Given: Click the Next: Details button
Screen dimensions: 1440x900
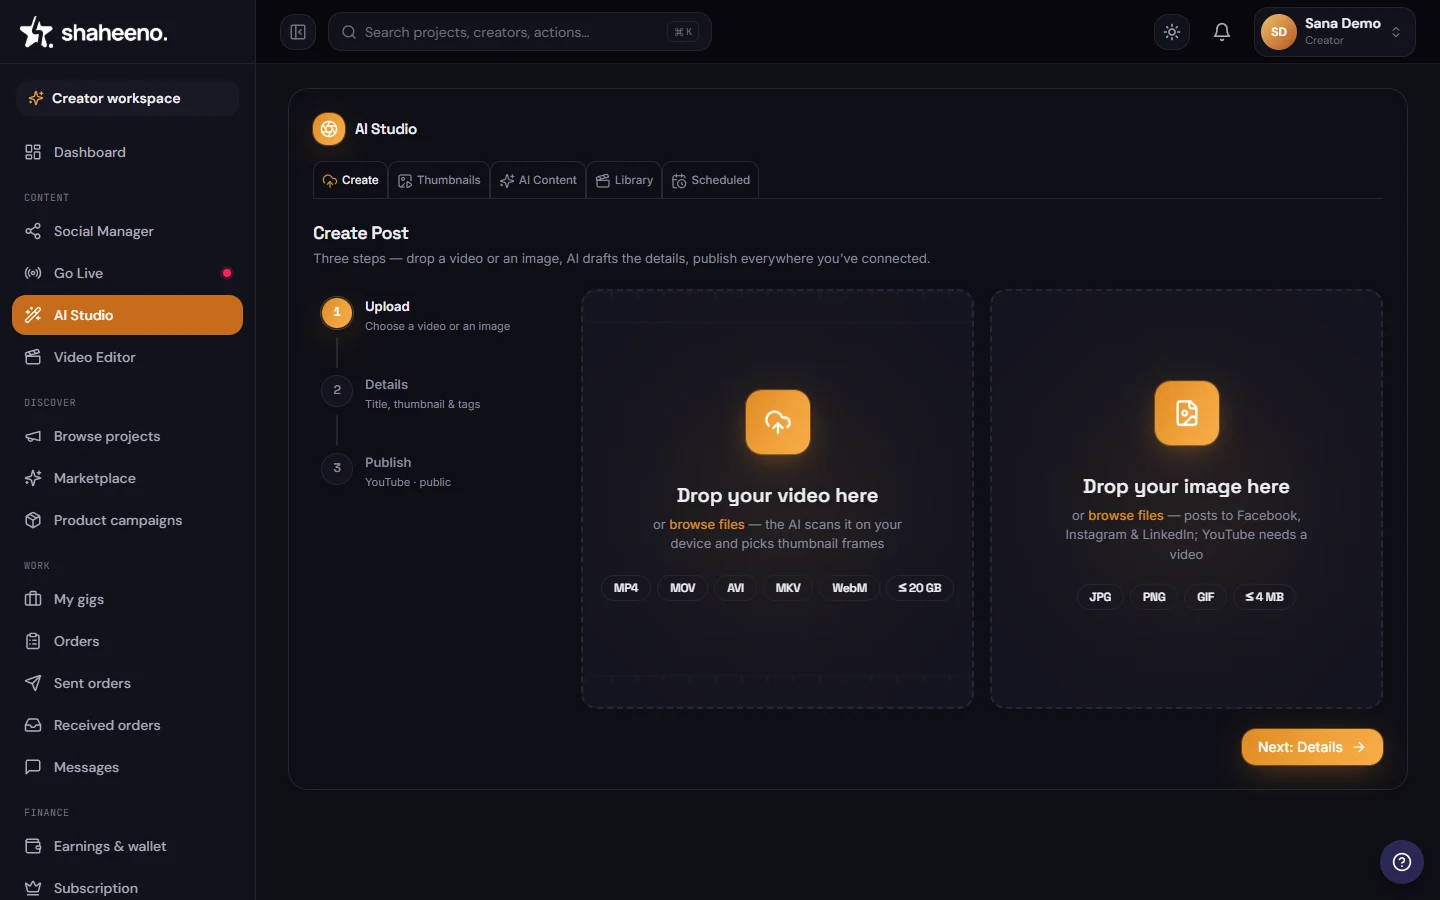Looking at the screenshot, I should pos(1312,747).
